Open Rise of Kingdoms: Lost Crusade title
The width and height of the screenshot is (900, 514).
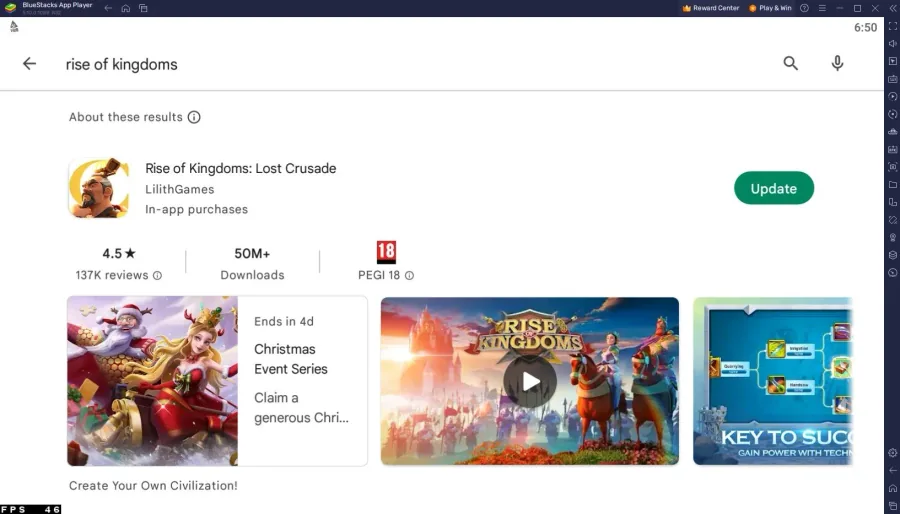240,168
